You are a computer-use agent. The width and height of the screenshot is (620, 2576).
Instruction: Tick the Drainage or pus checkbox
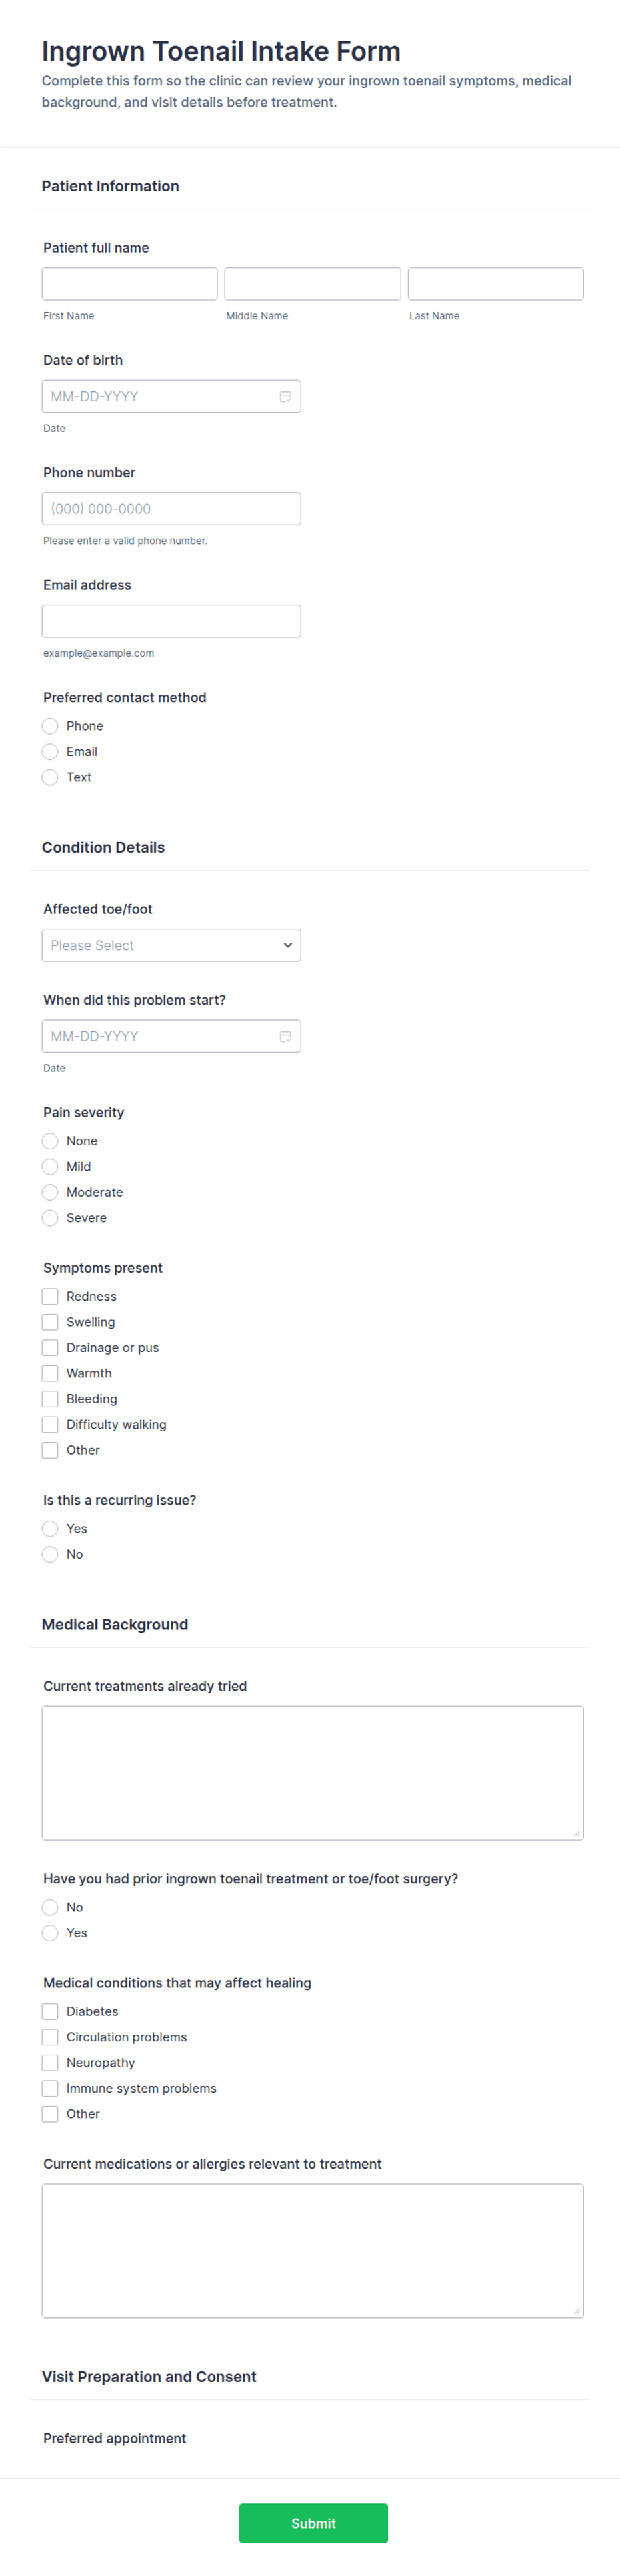pos(50,1348)
